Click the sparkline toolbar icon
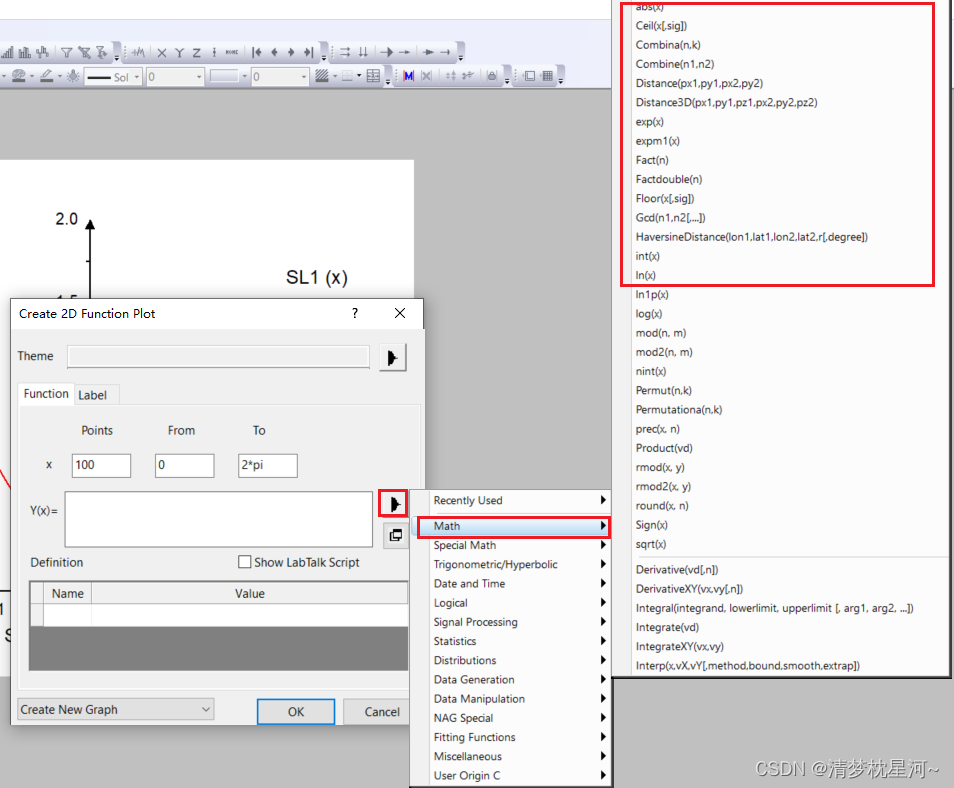The width and height of the screenshot is (954, 788). coord(139,52)
